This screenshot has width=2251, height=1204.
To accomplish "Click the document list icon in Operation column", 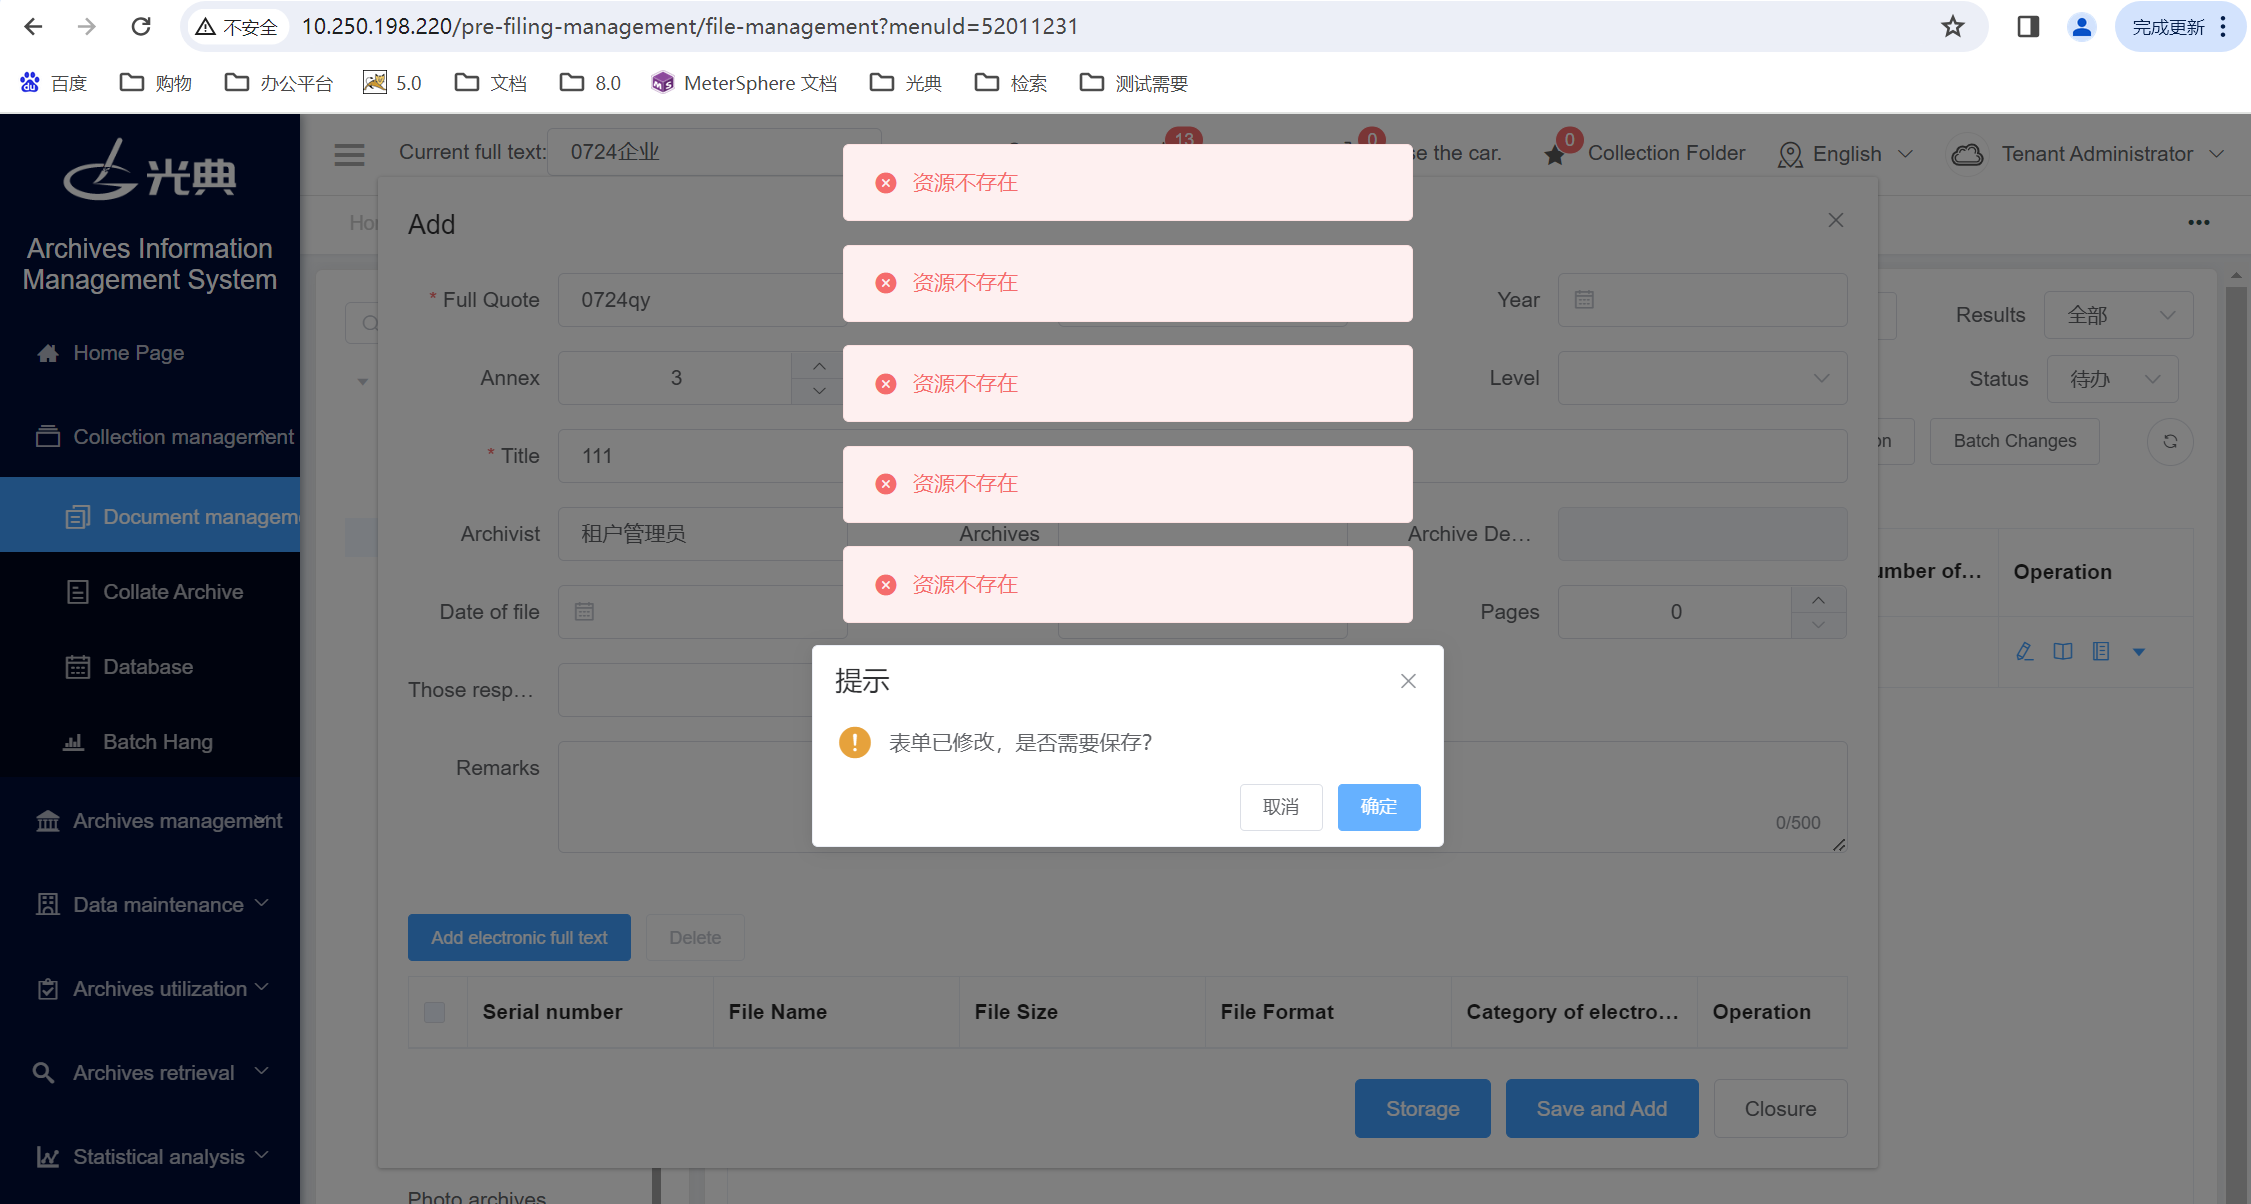I will tap(2101, 652).
